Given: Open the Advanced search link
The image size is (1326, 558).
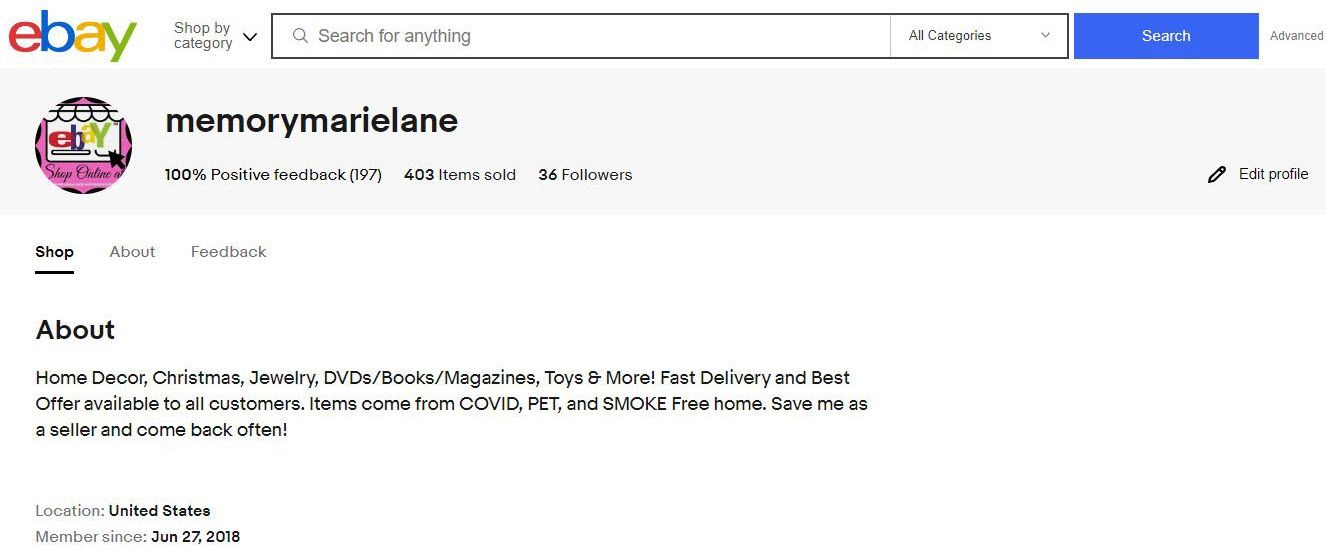Looking at the screenshot, I should pyautogui.click(x=1296, y=36).
